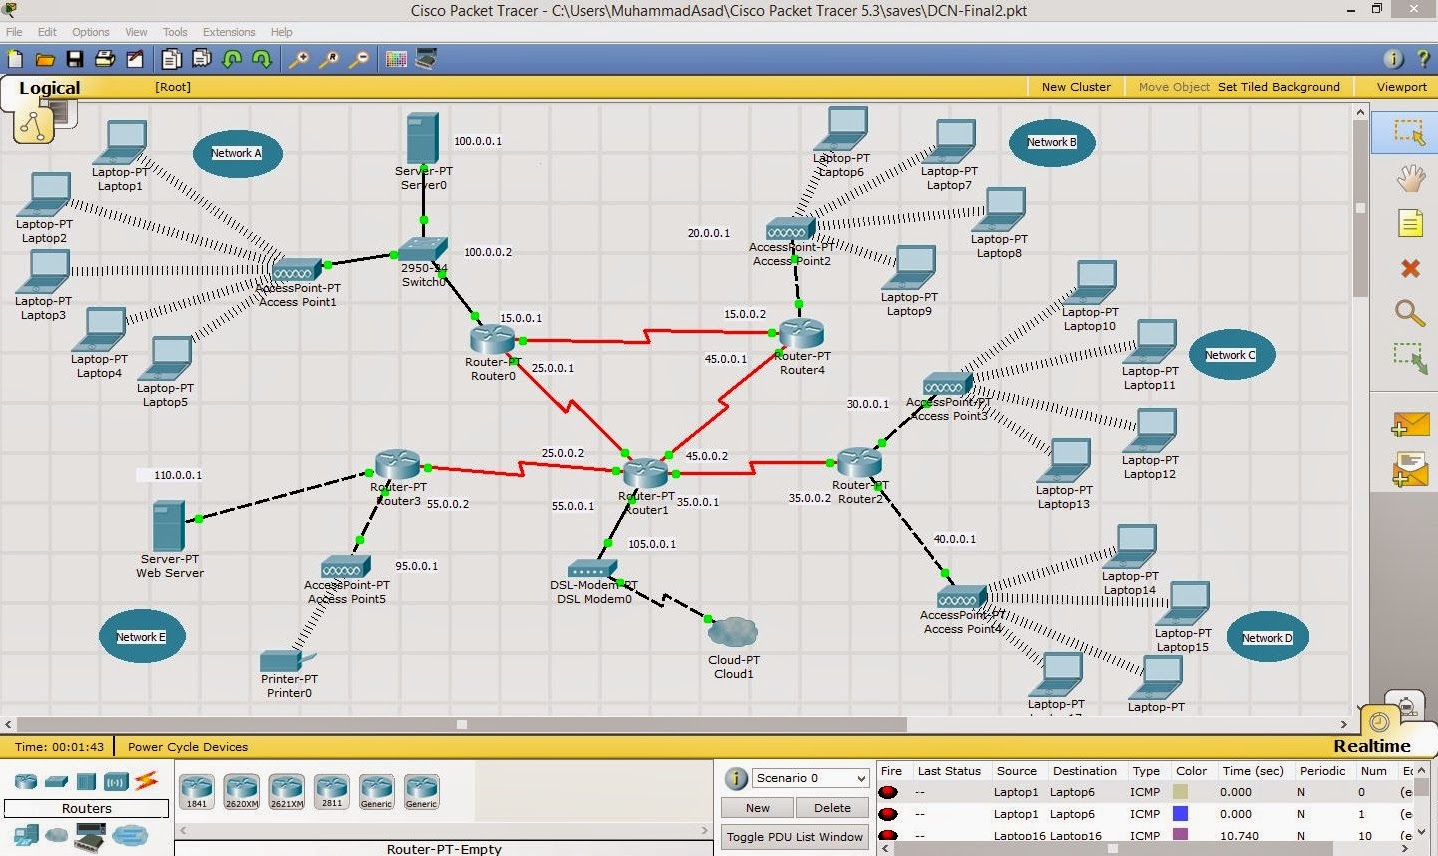Viewport: 1438px width, 856px height.
Task: Select the 2811 router model
Action: coord(331,789)
